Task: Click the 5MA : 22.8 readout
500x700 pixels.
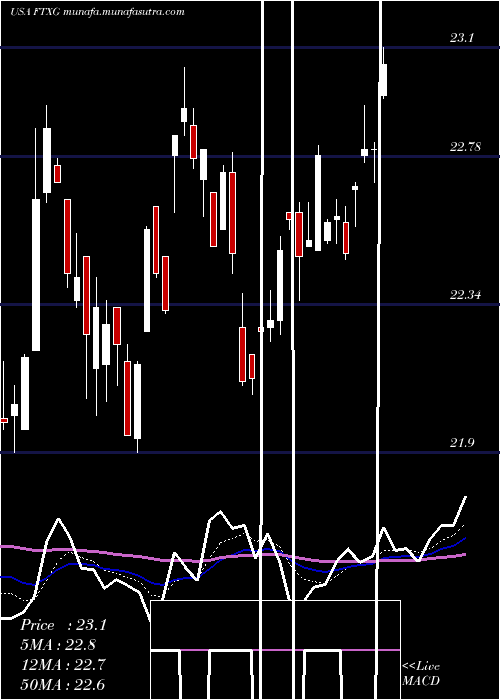Action: tap(58, 645)
